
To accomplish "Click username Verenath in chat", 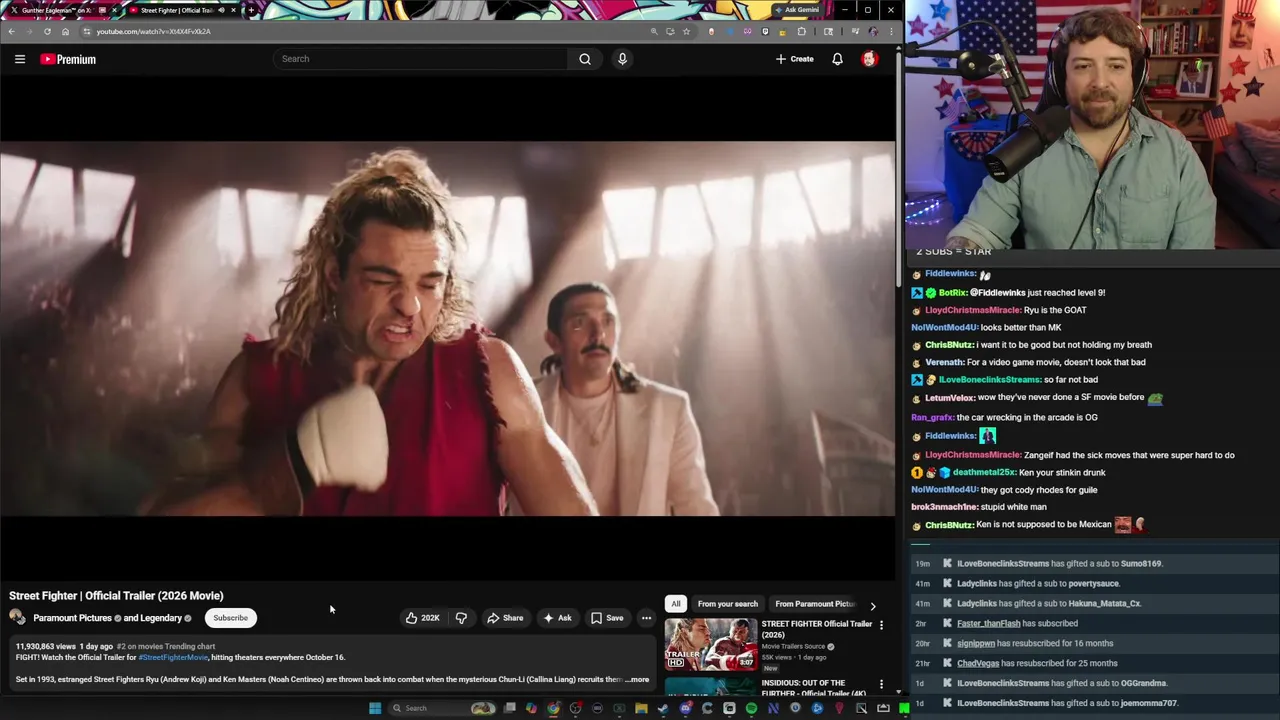I will click(944, 362).
